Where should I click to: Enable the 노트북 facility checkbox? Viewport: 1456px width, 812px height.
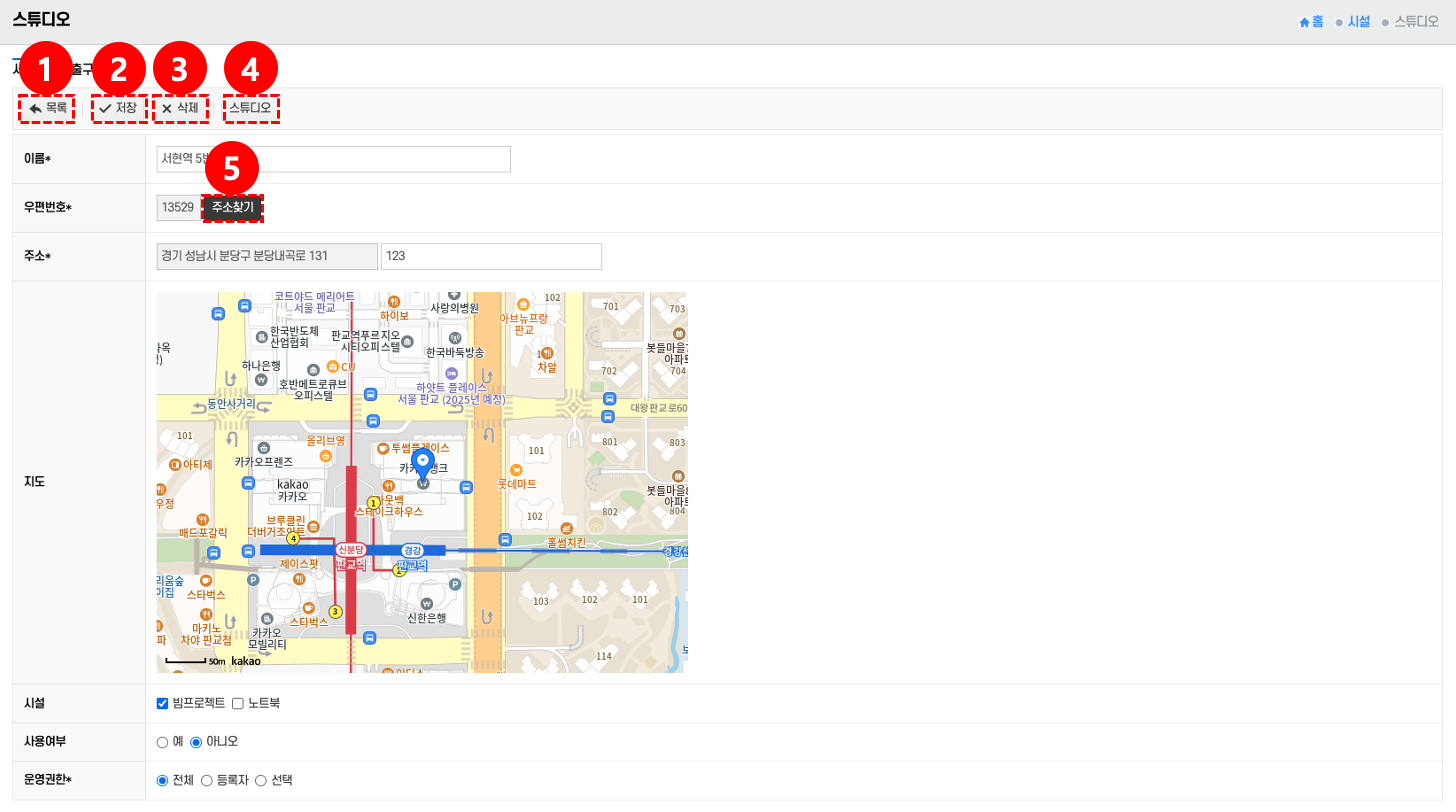point(238,703)
